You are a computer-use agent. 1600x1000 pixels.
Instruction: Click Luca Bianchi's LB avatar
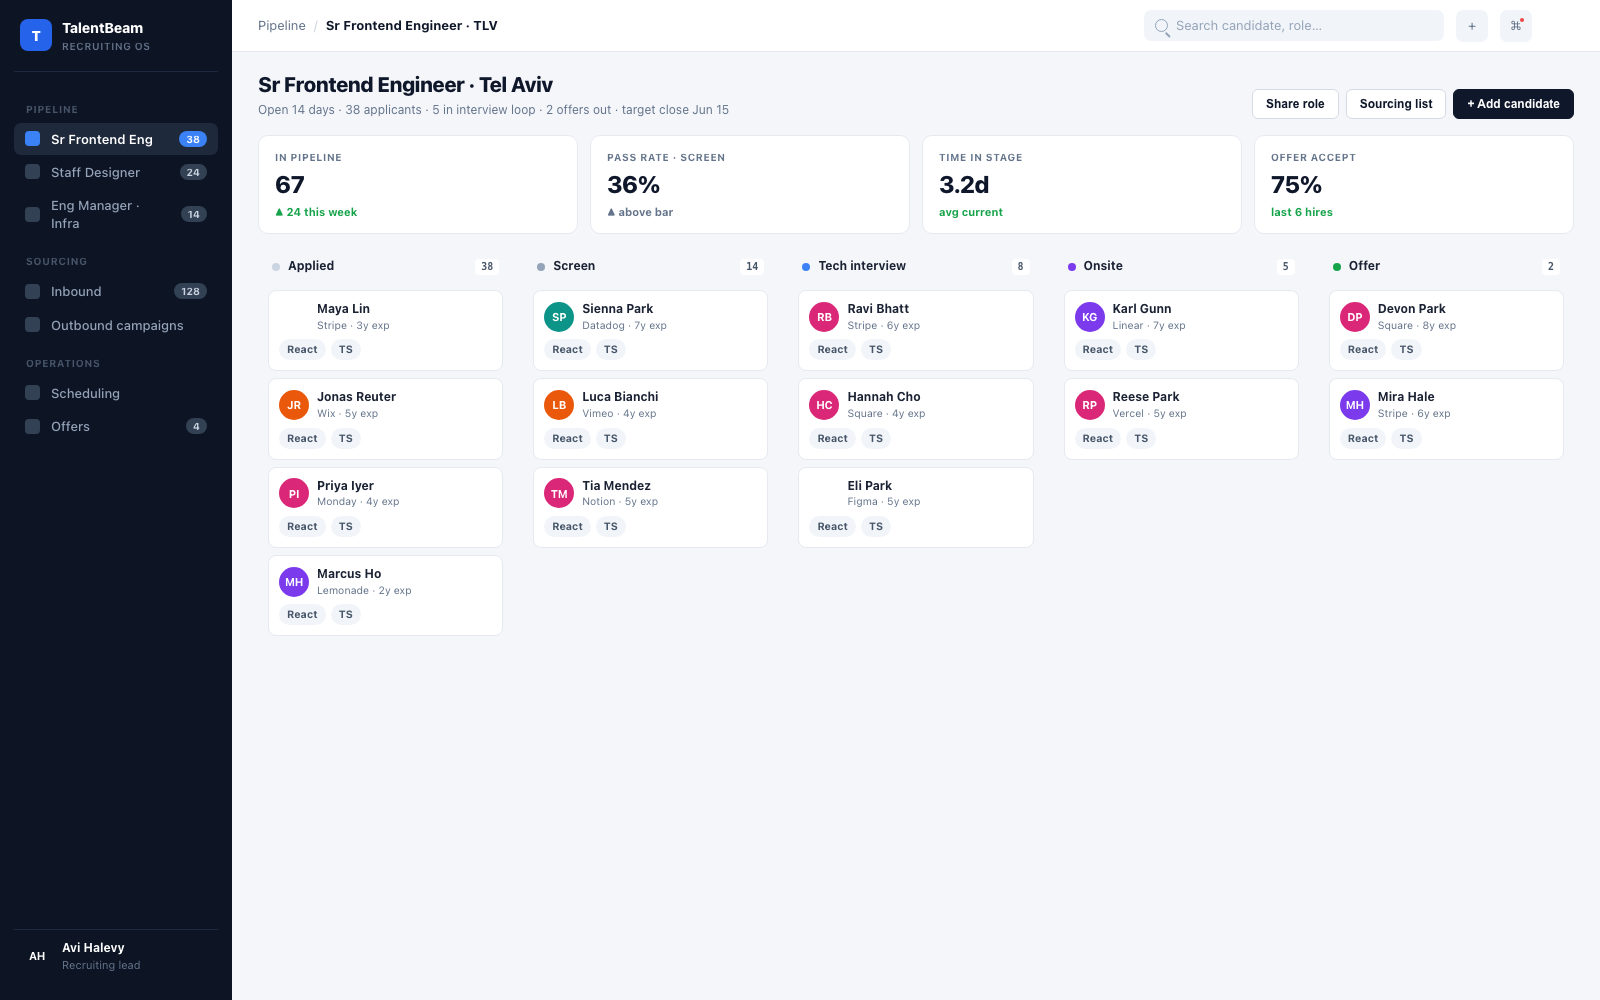click(x=559, y=405)
